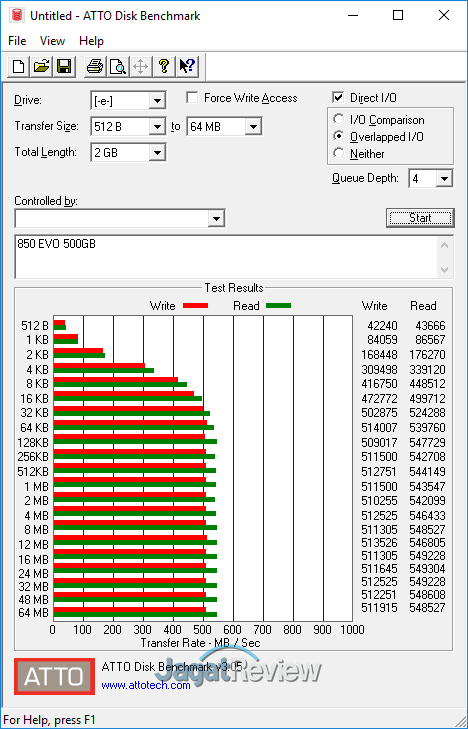The height and width of the screenshot is (729, 468).
Task: Click the read value 547729
Action: pyautogui.click(x=428, y=443)
